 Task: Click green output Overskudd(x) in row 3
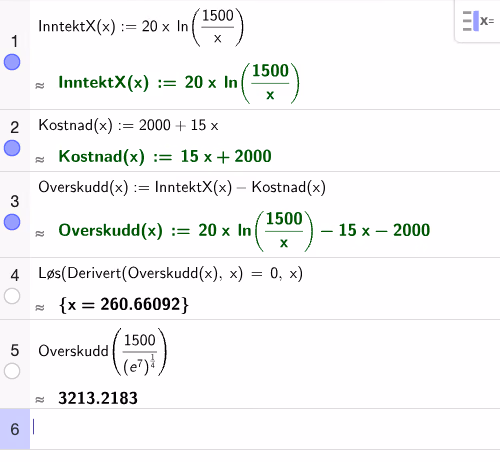pos(244,230)
